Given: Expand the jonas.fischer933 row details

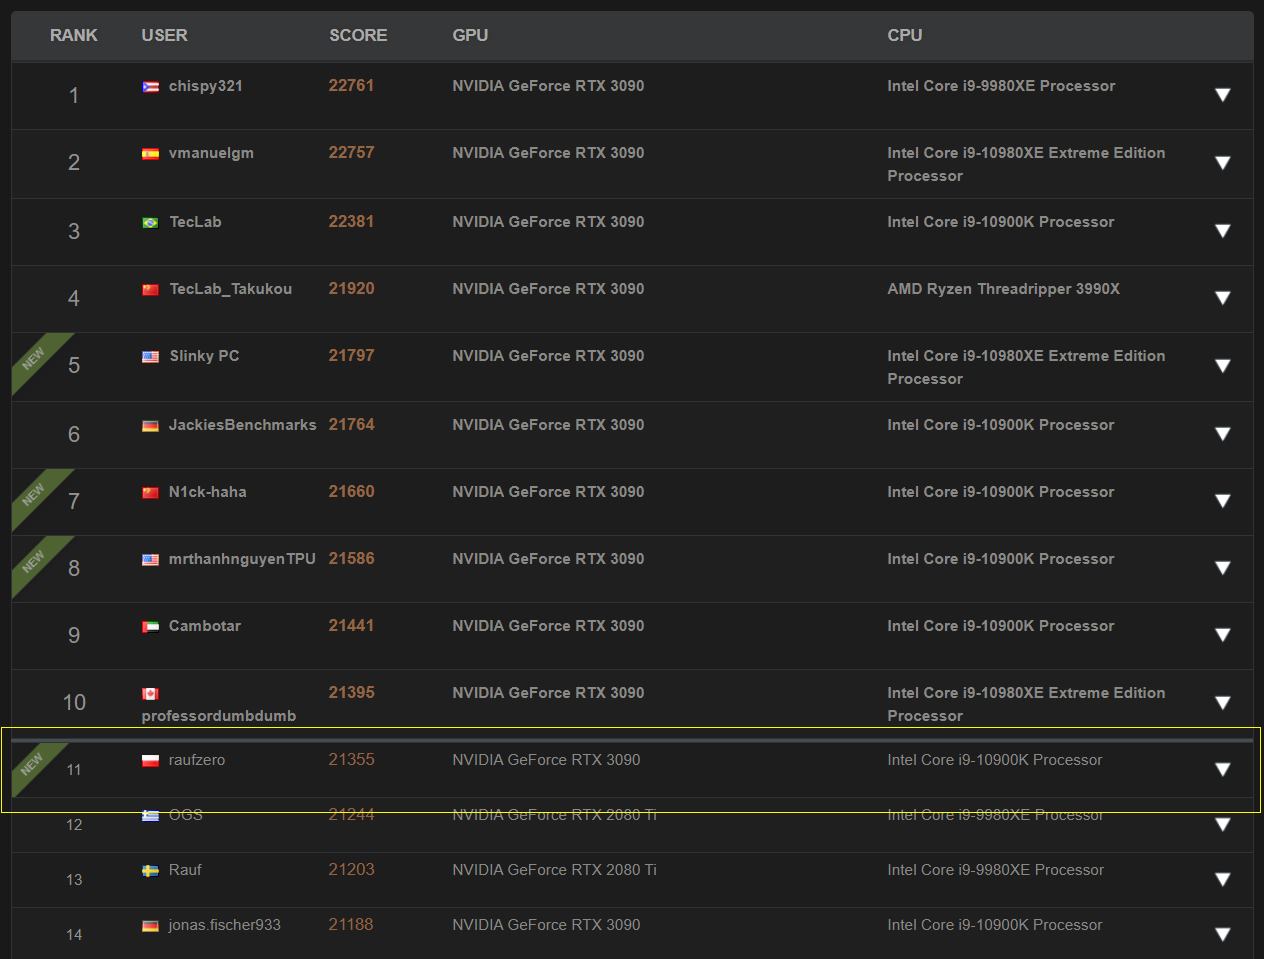Looking at the screenshot, I should click(1222, 934).
